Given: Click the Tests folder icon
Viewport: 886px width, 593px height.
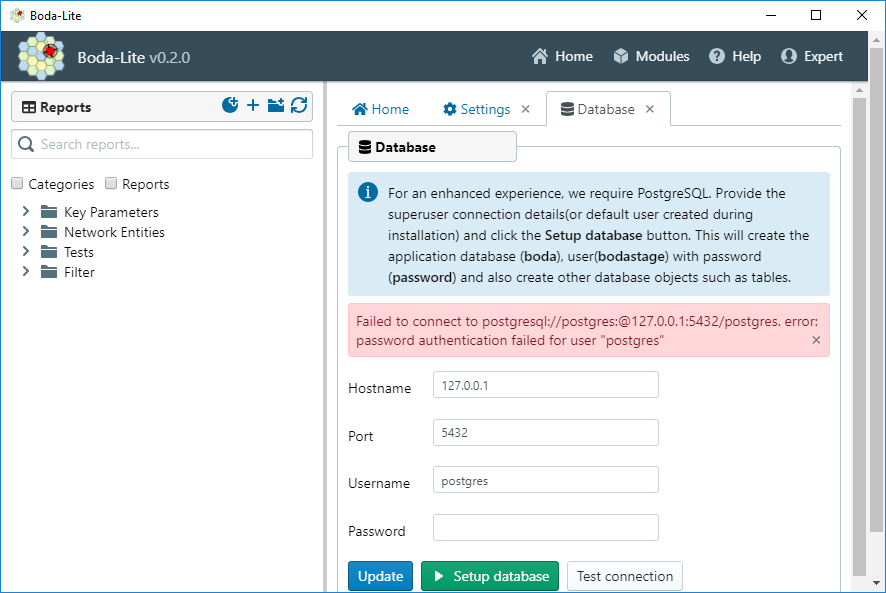Looking at the screenshot, I should [x=49, y=252].
